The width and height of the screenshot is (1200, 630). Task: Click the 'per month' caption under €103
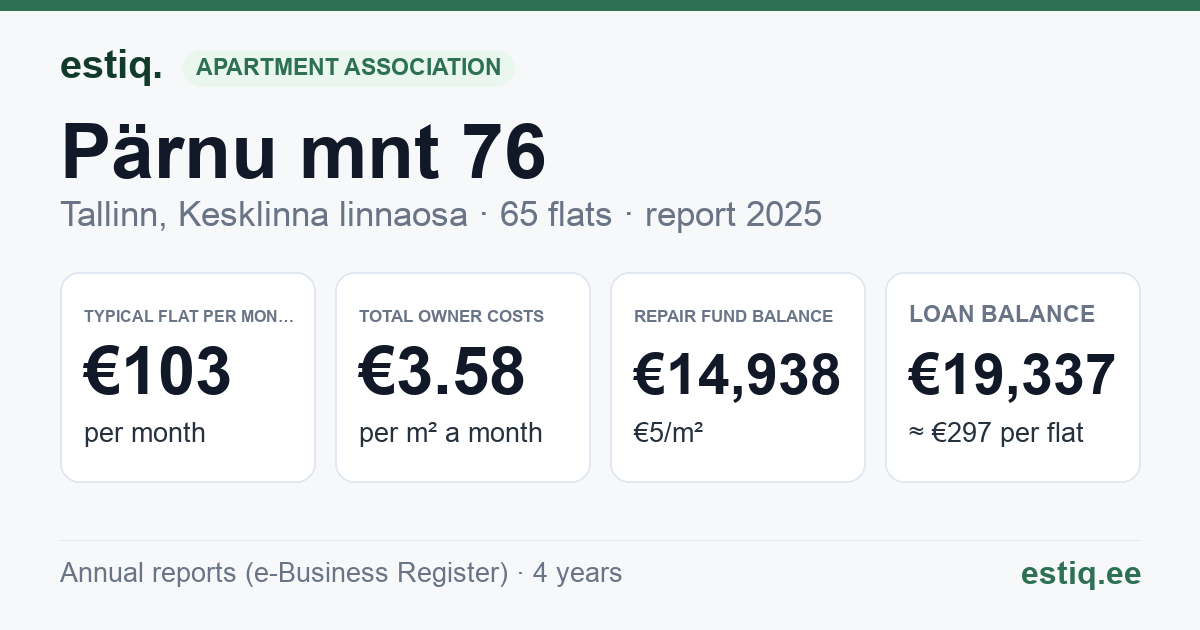[x=145, y=433]
